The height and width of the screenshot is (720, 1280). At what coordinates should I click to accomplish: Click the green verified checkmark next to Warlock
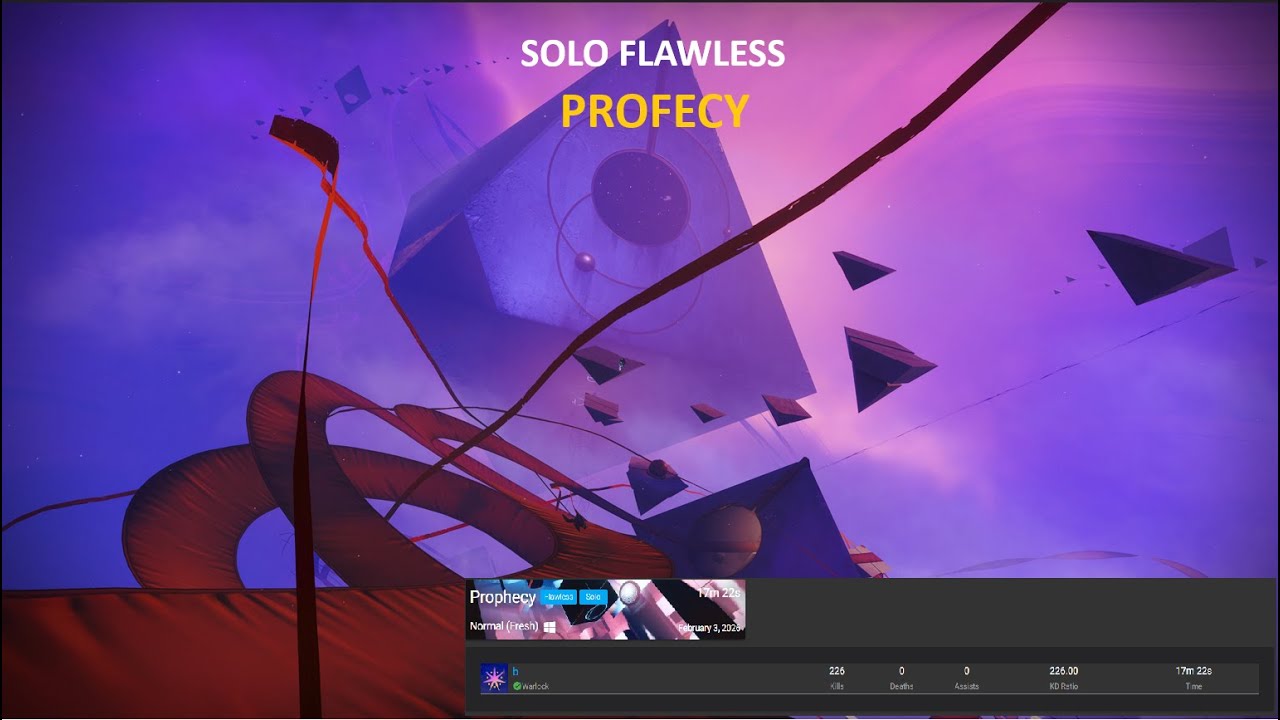point(517,686)
